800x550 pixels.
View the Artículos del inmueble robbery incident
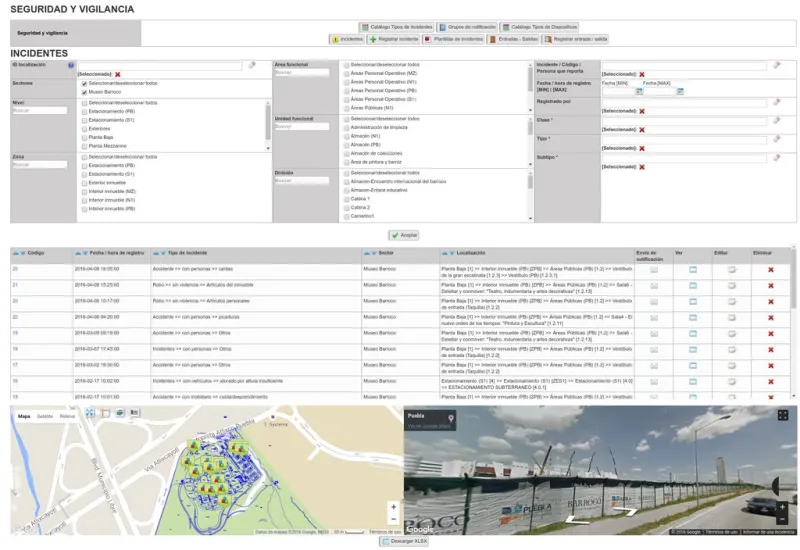coord(693,286)
